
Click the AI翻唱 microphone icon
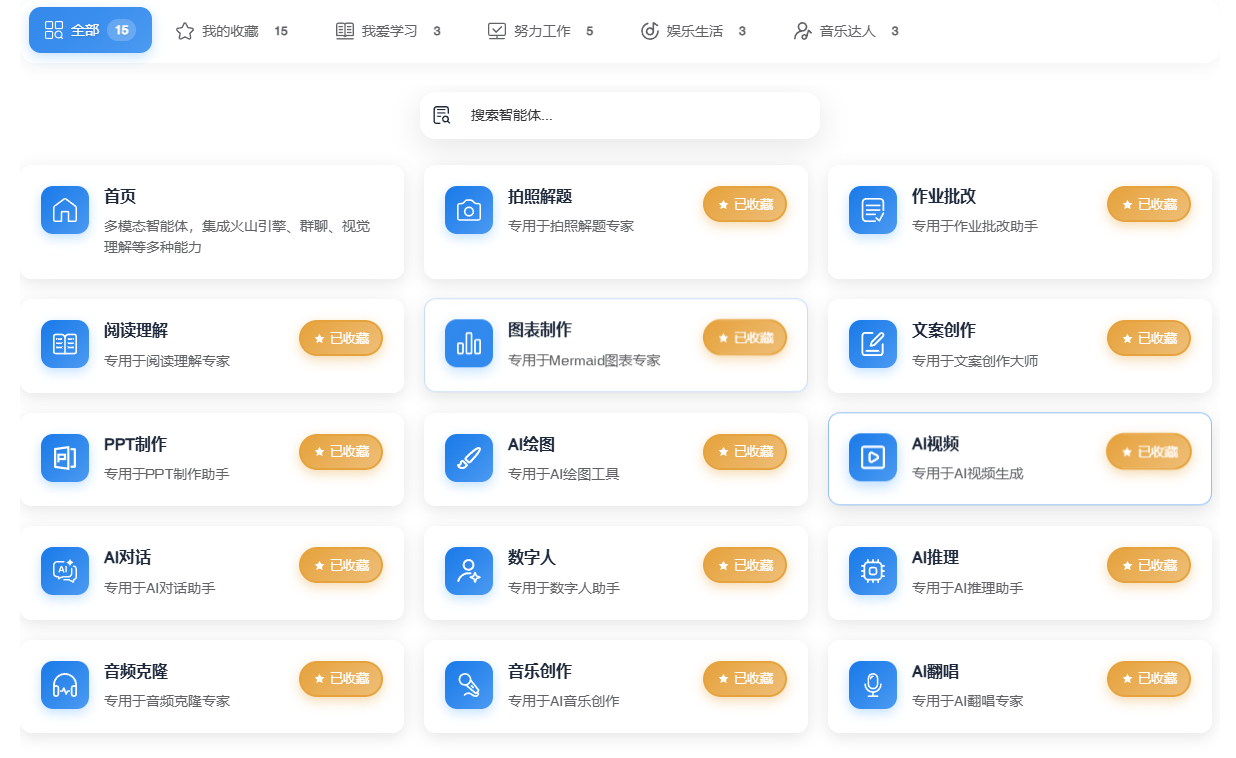873,685
